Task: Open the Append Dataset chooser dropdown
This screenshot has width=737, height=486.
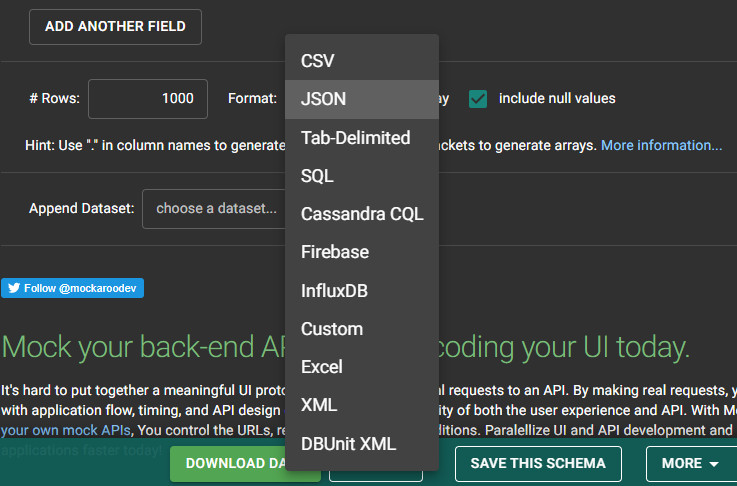Action: point(214,209)
